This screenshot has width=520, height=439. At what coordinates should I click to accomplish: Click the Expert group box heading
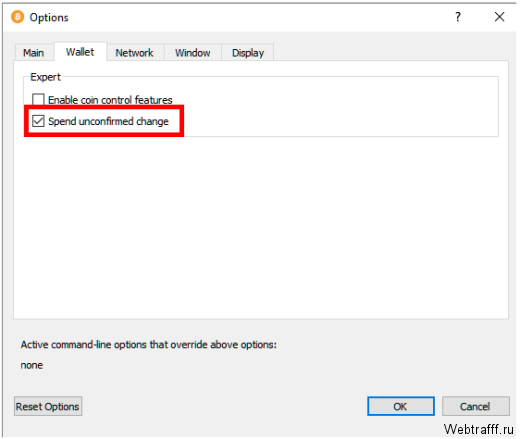[45, 77]
